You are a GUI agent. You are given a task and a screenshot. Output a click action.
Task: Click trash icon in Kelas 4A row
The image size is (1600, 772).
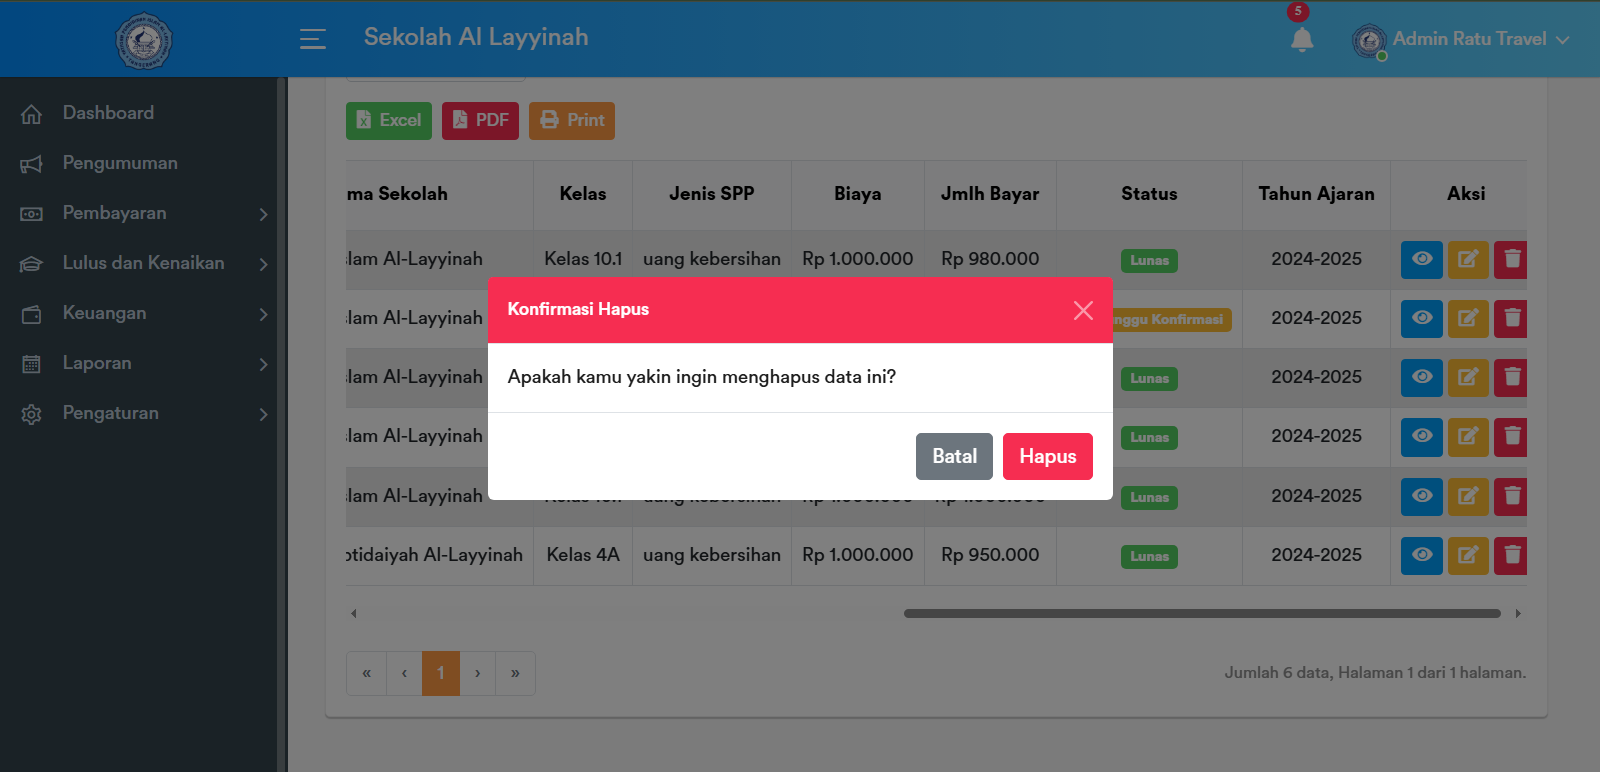point(1511,556)
